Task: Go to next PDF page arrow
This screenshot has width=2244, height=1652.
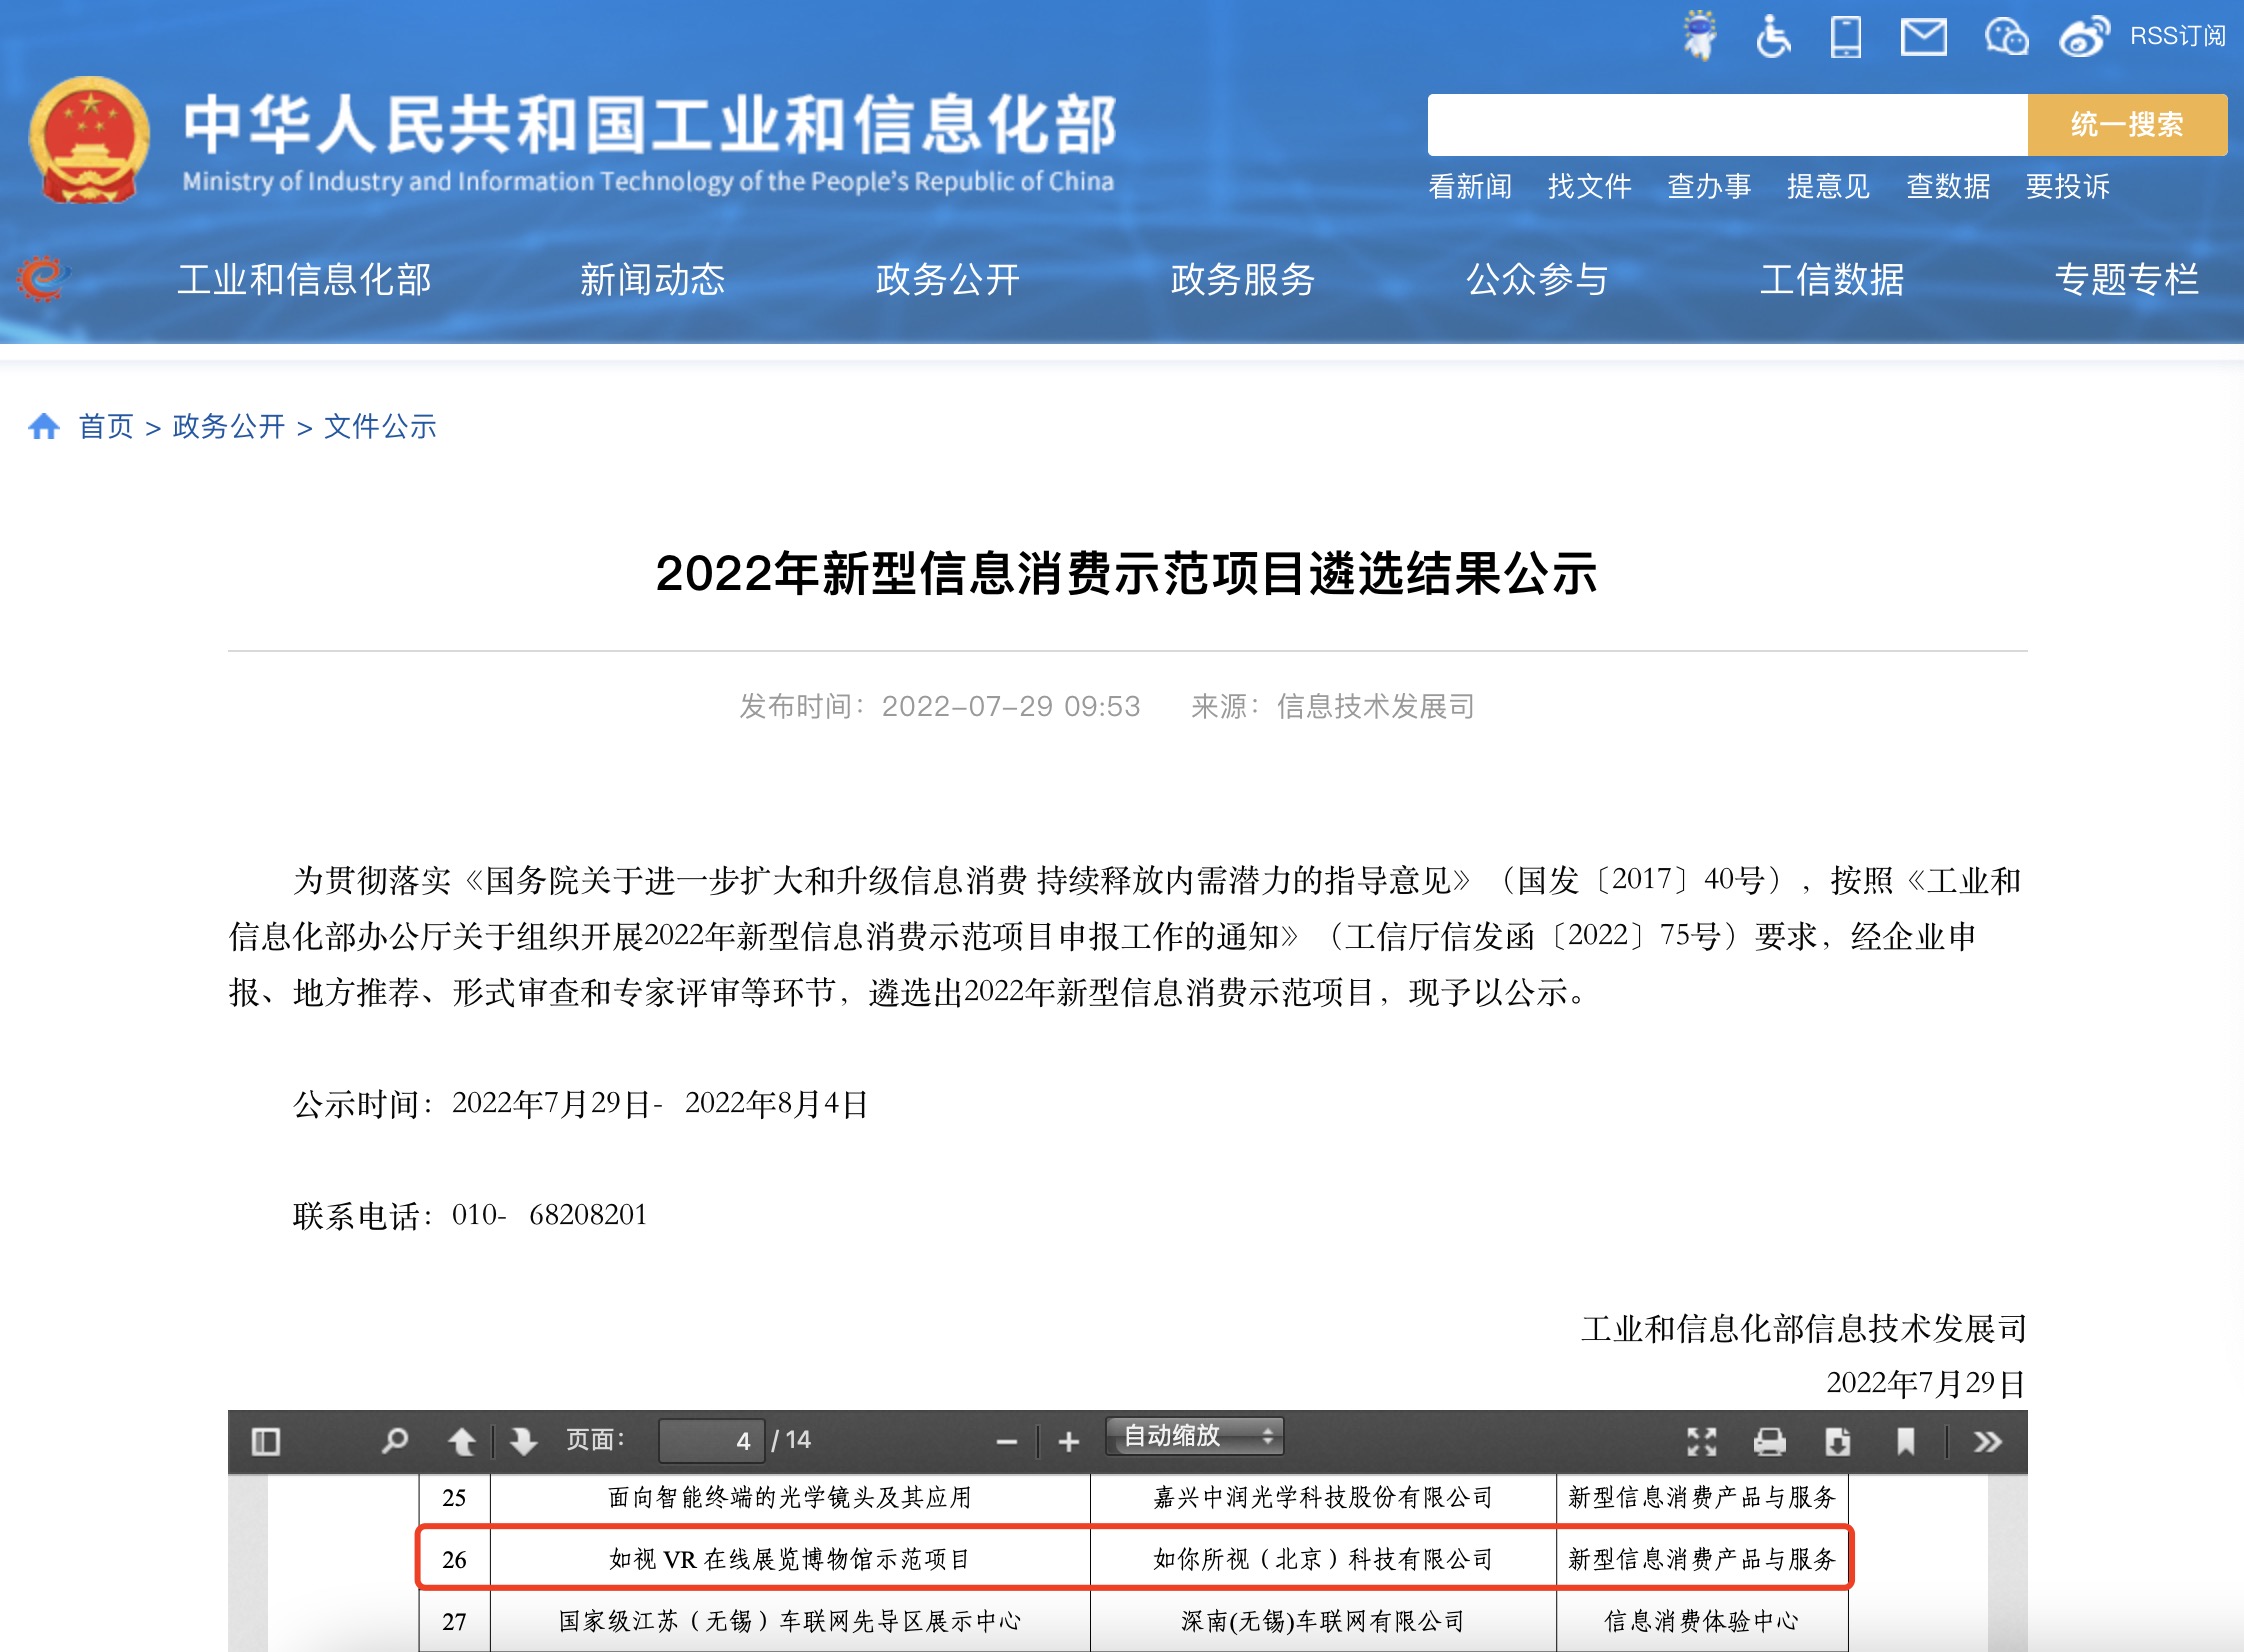Action: click(x=523, y=1441)
